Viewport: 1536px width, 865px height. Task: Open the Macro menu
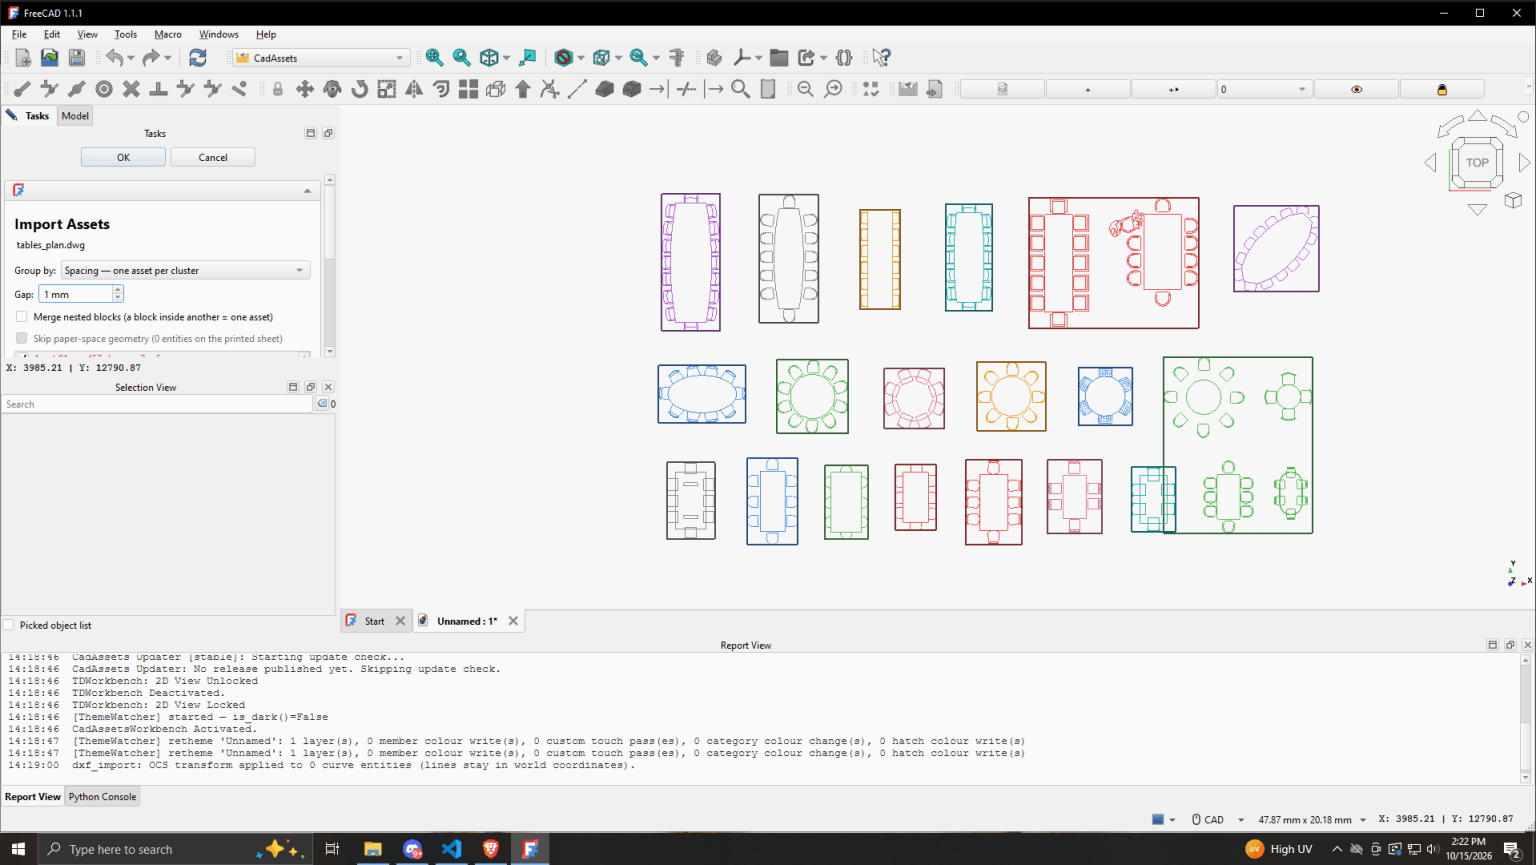(x=167, y=34)
